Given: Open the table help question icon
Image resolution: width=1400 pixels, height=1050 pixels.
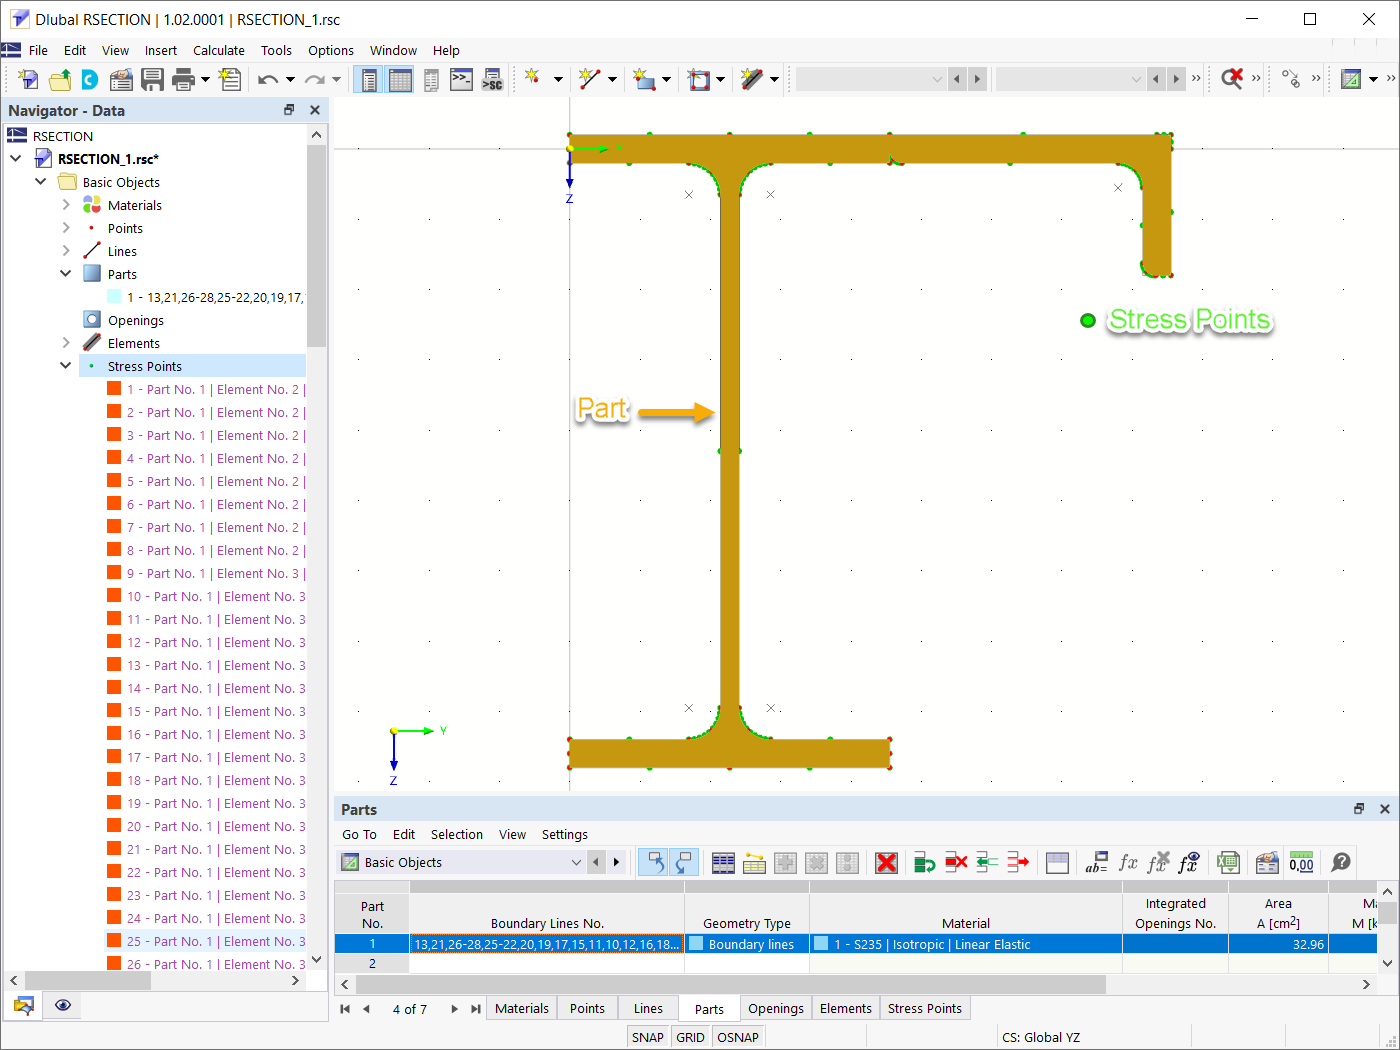Looking at the screenshot, I should pyautogui.click(x=1341, y=863).
